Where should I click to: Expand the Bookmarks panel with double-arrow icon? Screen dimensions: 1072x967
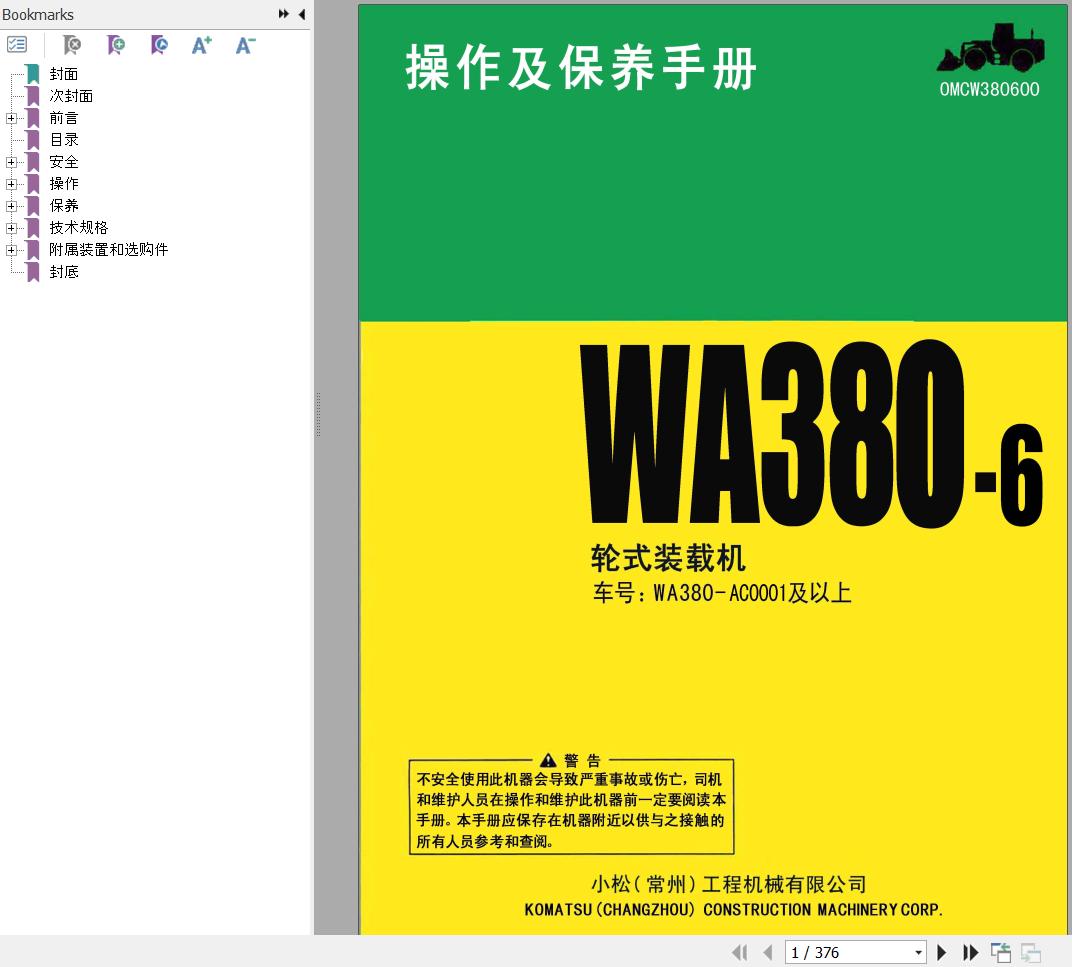[284, 14]
